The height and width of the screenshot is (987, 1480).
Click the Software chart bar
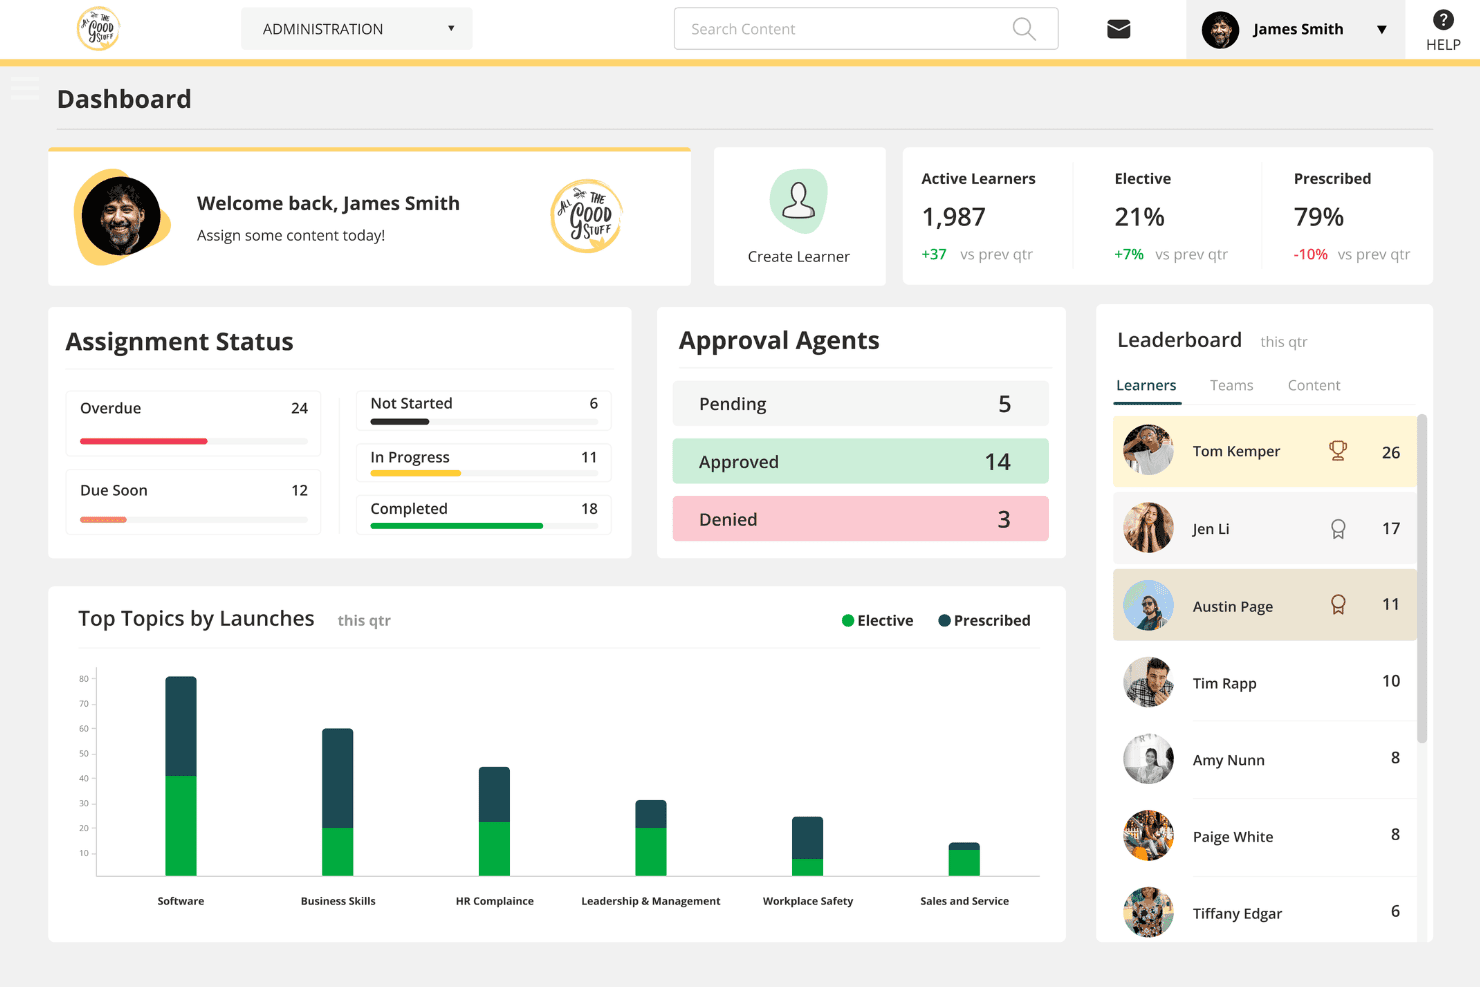[181, 776]
